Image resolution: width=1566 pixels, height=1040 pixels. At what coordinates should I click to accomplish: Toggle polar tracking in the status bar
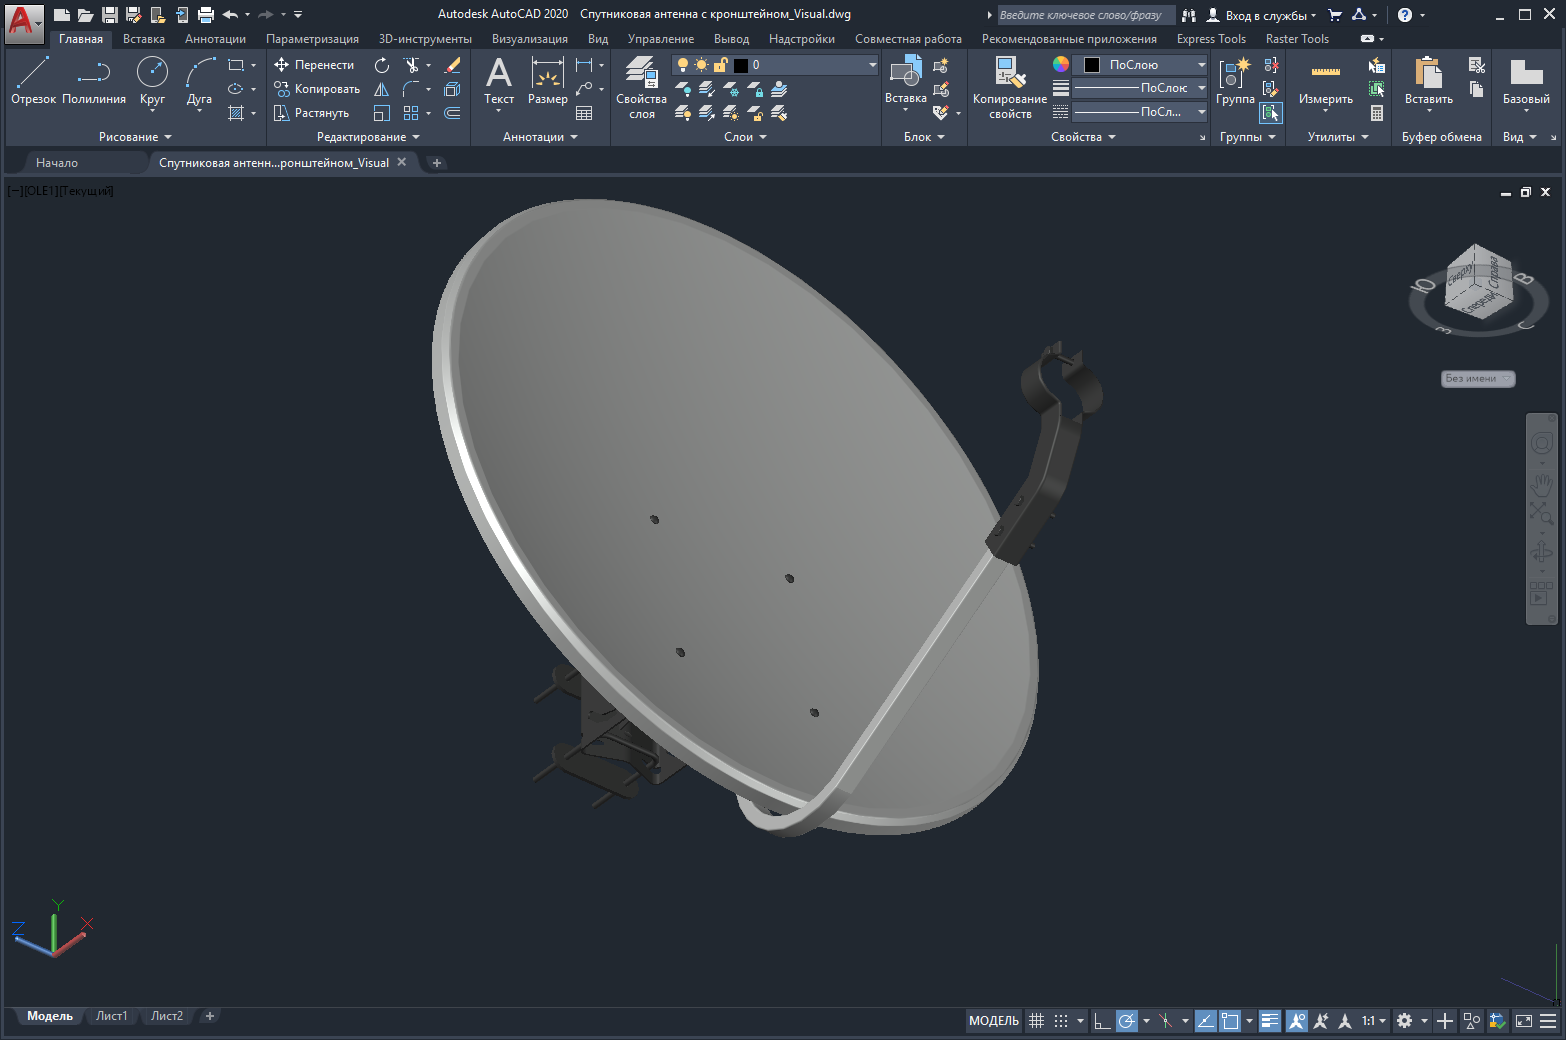tap(1127, 1021)
